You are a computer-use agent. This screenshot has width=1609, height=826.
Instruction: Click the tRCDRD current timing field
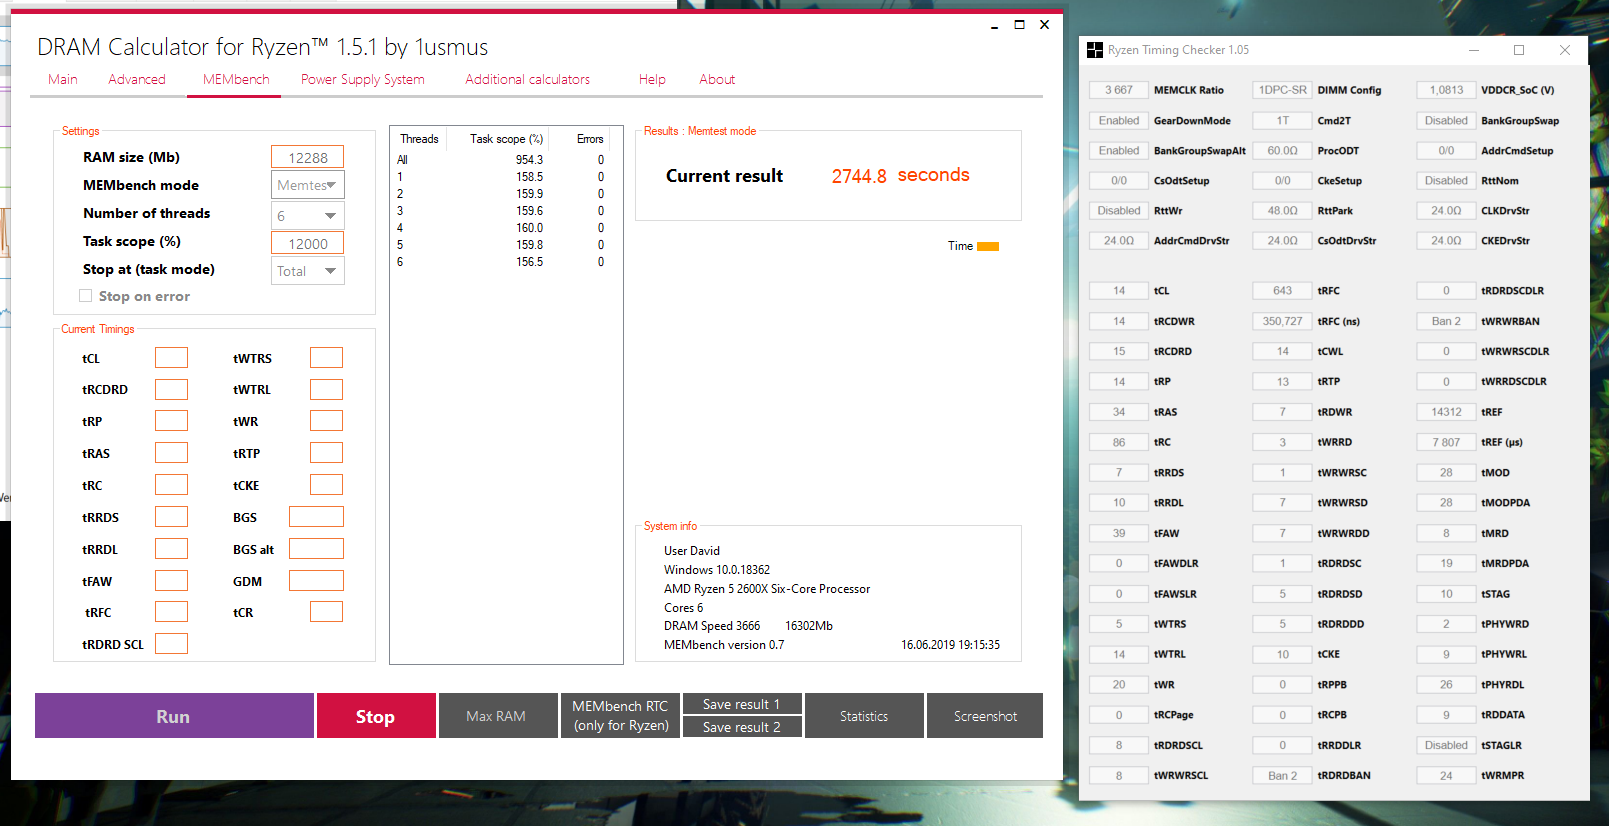(172, 389)
